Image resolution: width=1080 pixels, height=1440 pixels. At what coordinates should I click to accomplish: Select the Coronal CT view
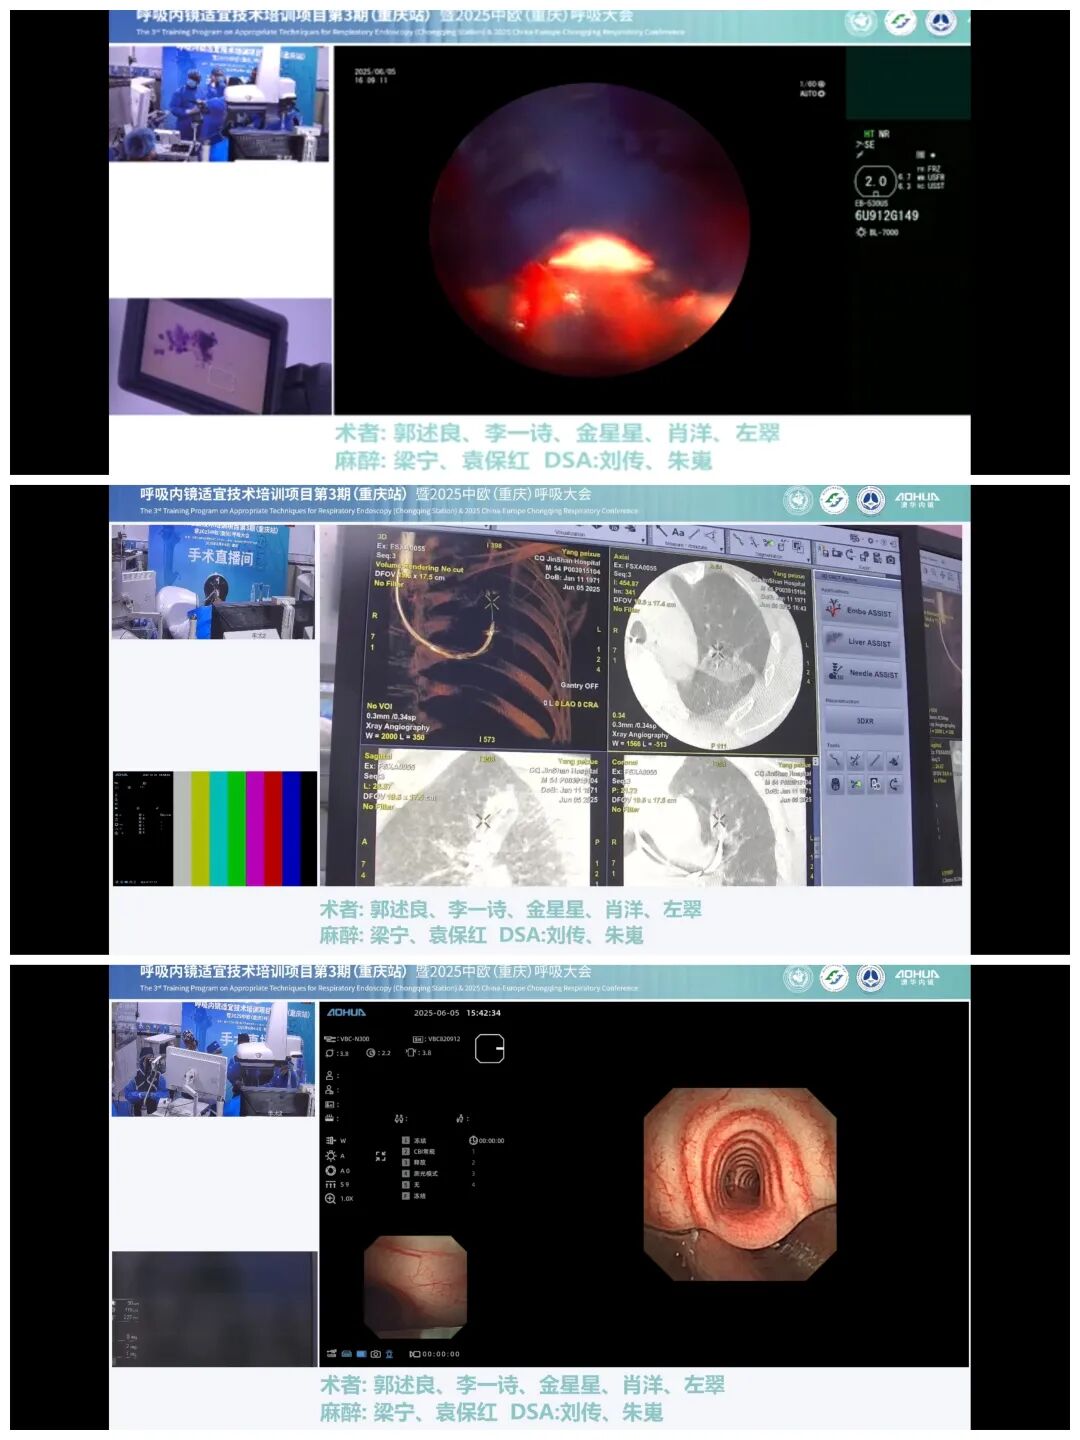[x=713, y=819]
